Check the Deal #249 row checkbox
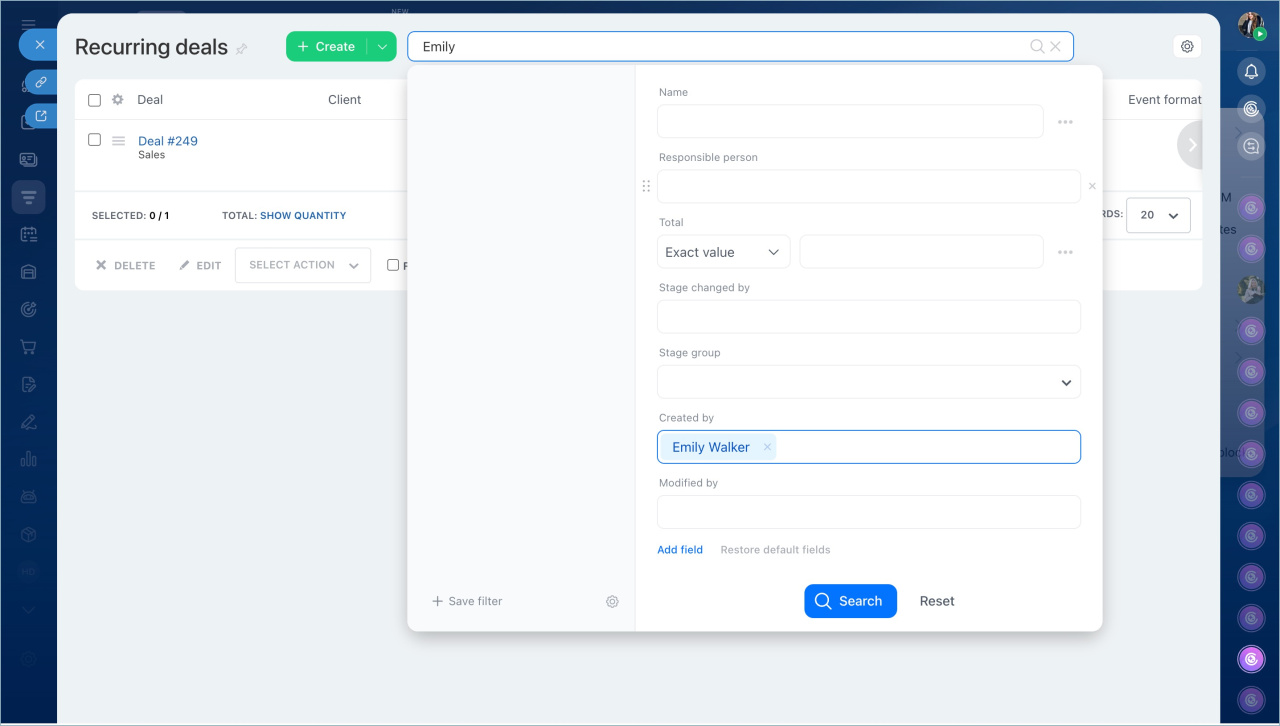Screen dimensions: 1280x726 pyautogui.click(x=95, y=140)
